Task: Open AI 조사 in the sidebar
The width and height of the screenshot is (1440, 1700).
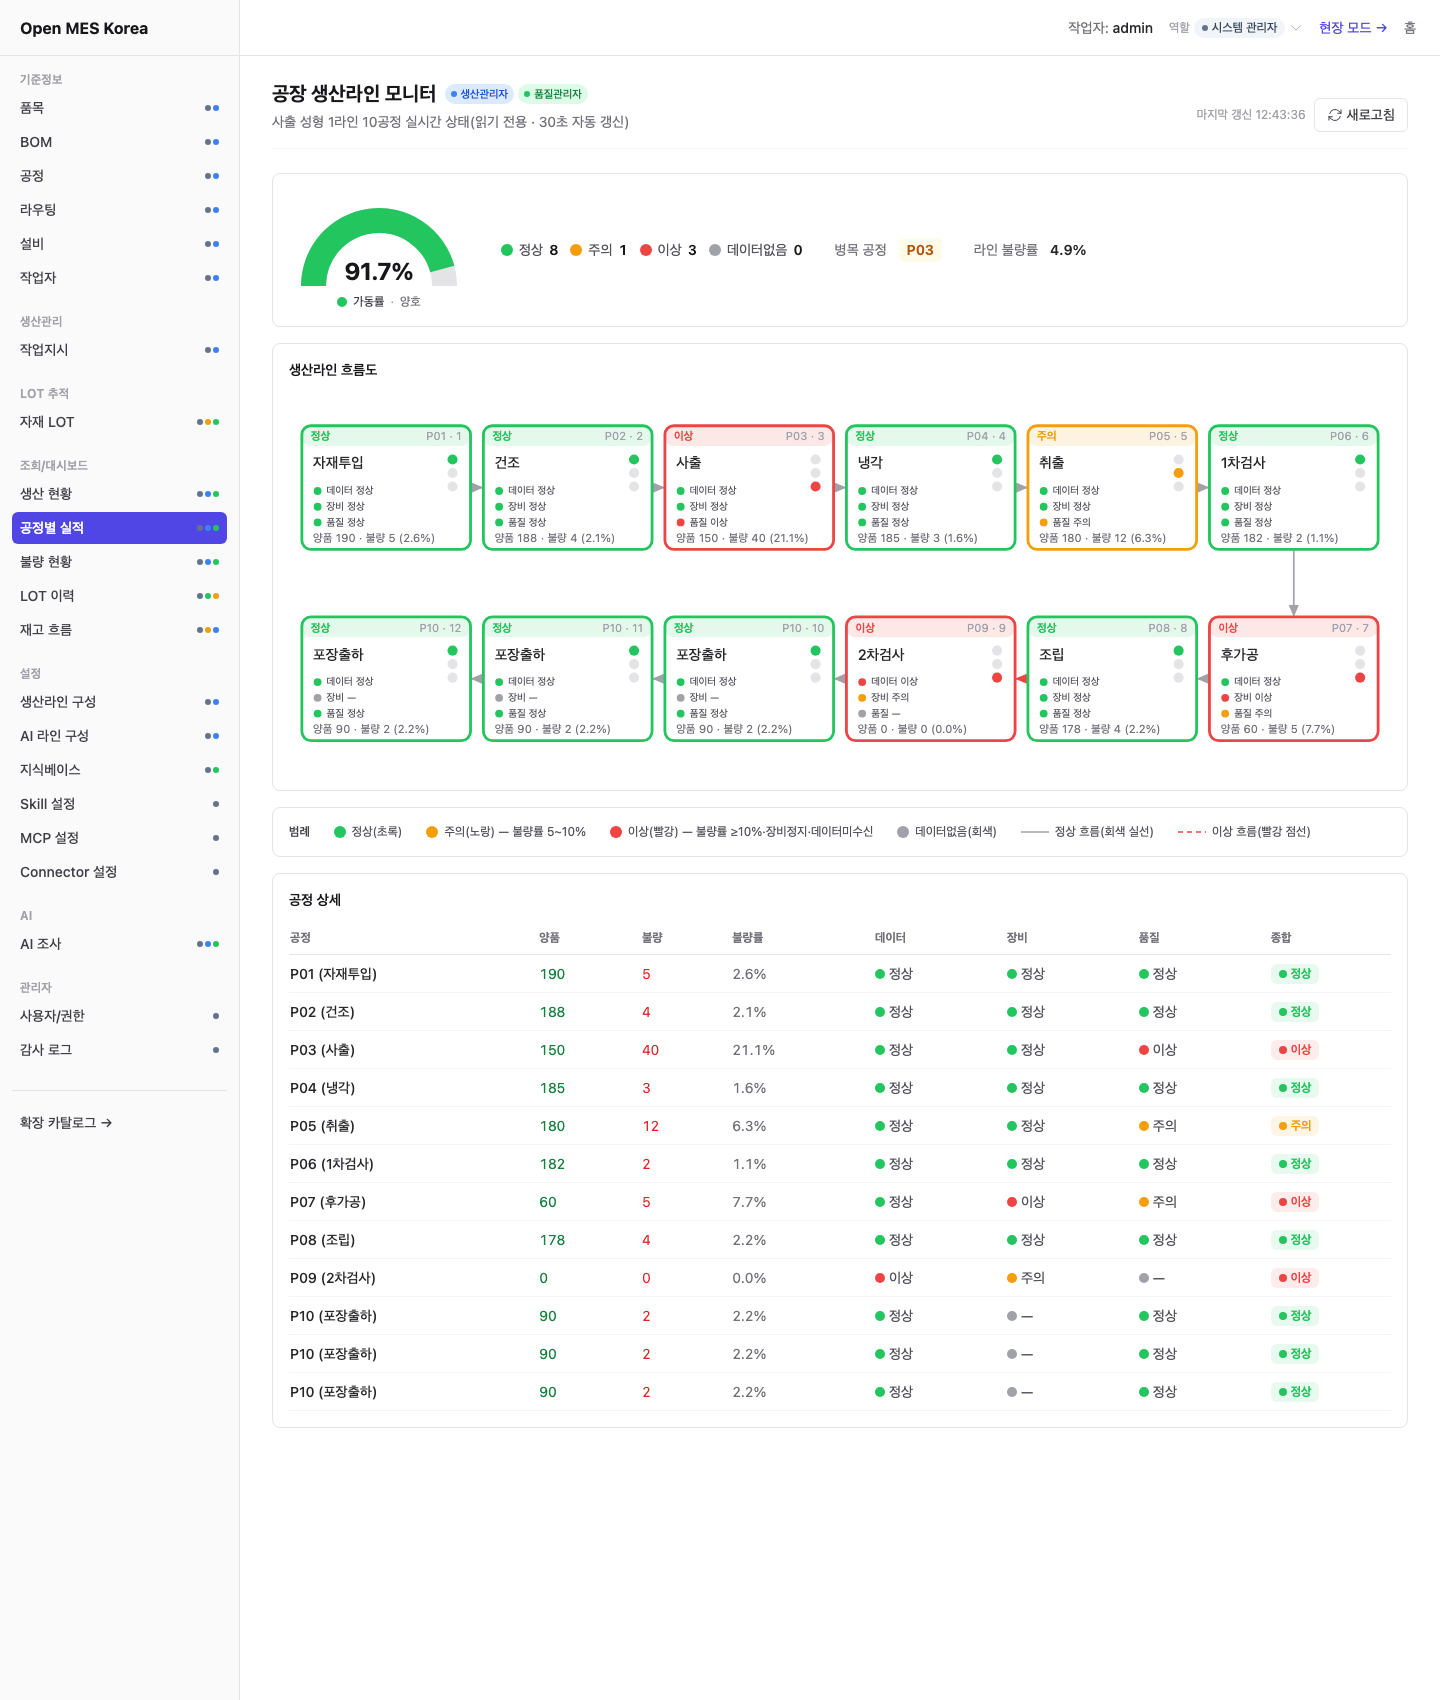Action: click(119, 944)
